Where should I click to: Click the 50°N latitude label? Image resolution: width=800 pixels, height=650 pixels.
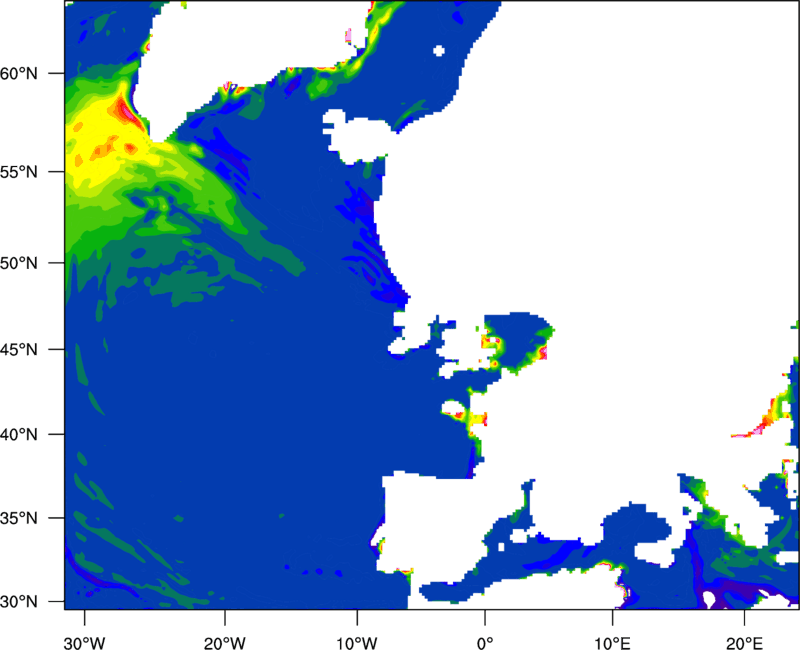pyautogui.click(x=19, y=263)
